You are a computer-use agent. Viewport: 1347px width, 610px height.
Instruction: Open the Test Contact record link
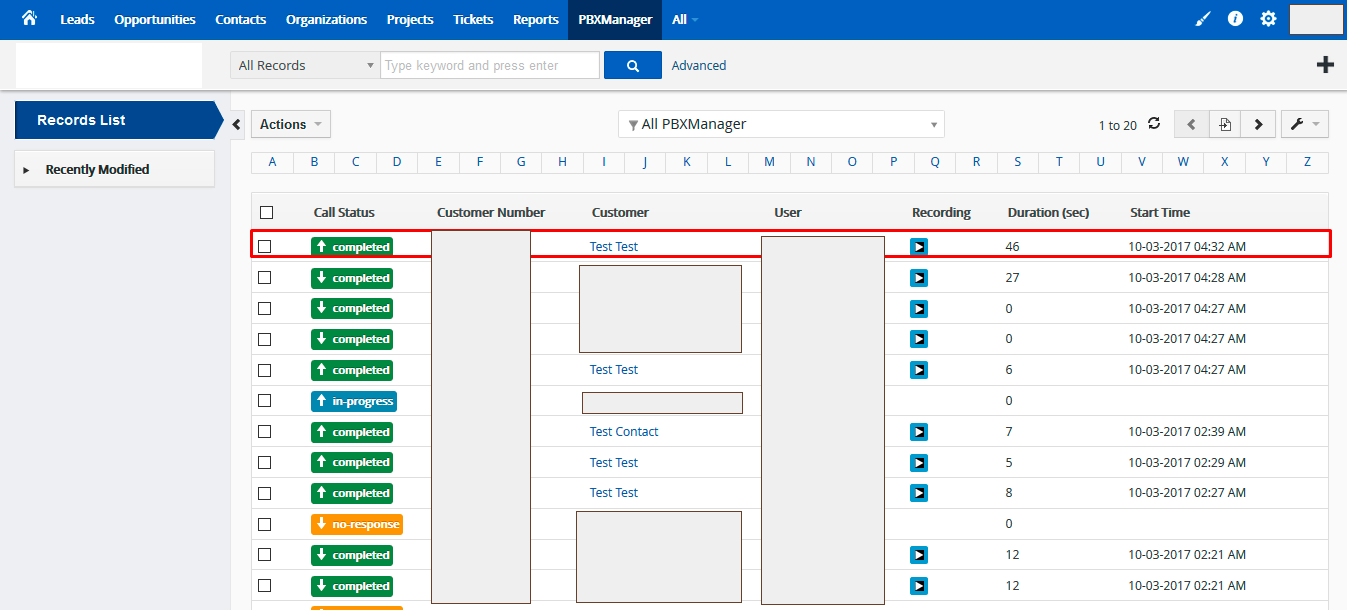[623, 431]
